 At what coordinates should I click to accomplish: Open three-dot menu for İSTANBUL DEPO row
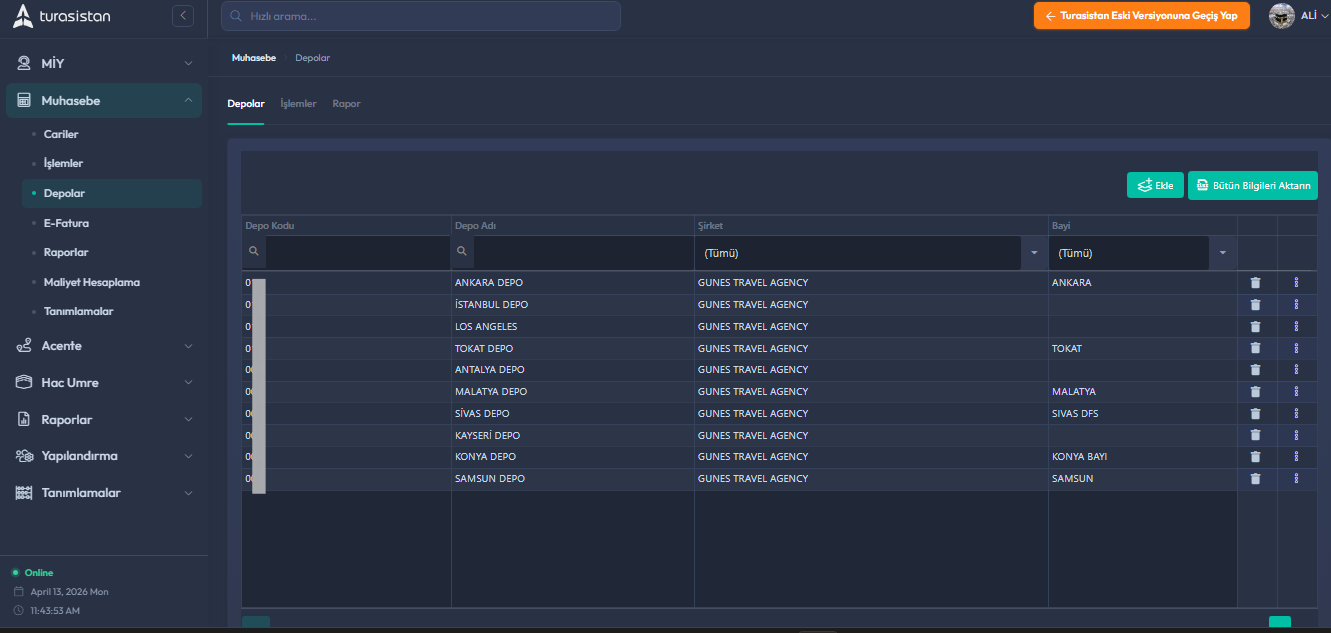click(x=1296, y=305)
